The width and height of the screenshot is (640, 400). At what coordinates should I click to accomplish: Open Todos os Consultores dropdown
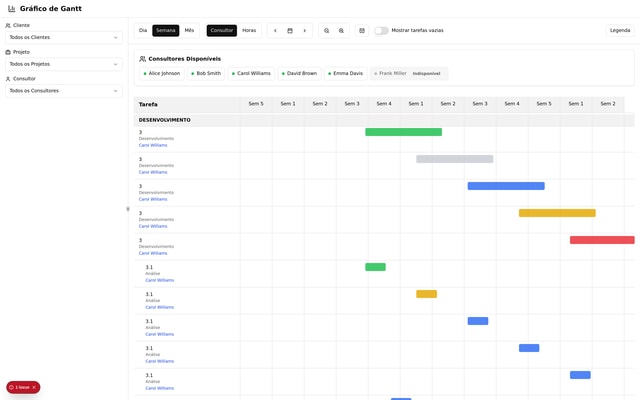pos(64,91)
